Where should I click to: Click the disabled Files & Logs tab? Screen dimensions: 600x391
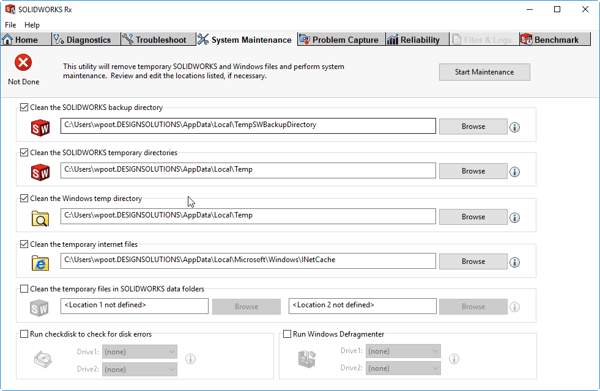point(484,39)
